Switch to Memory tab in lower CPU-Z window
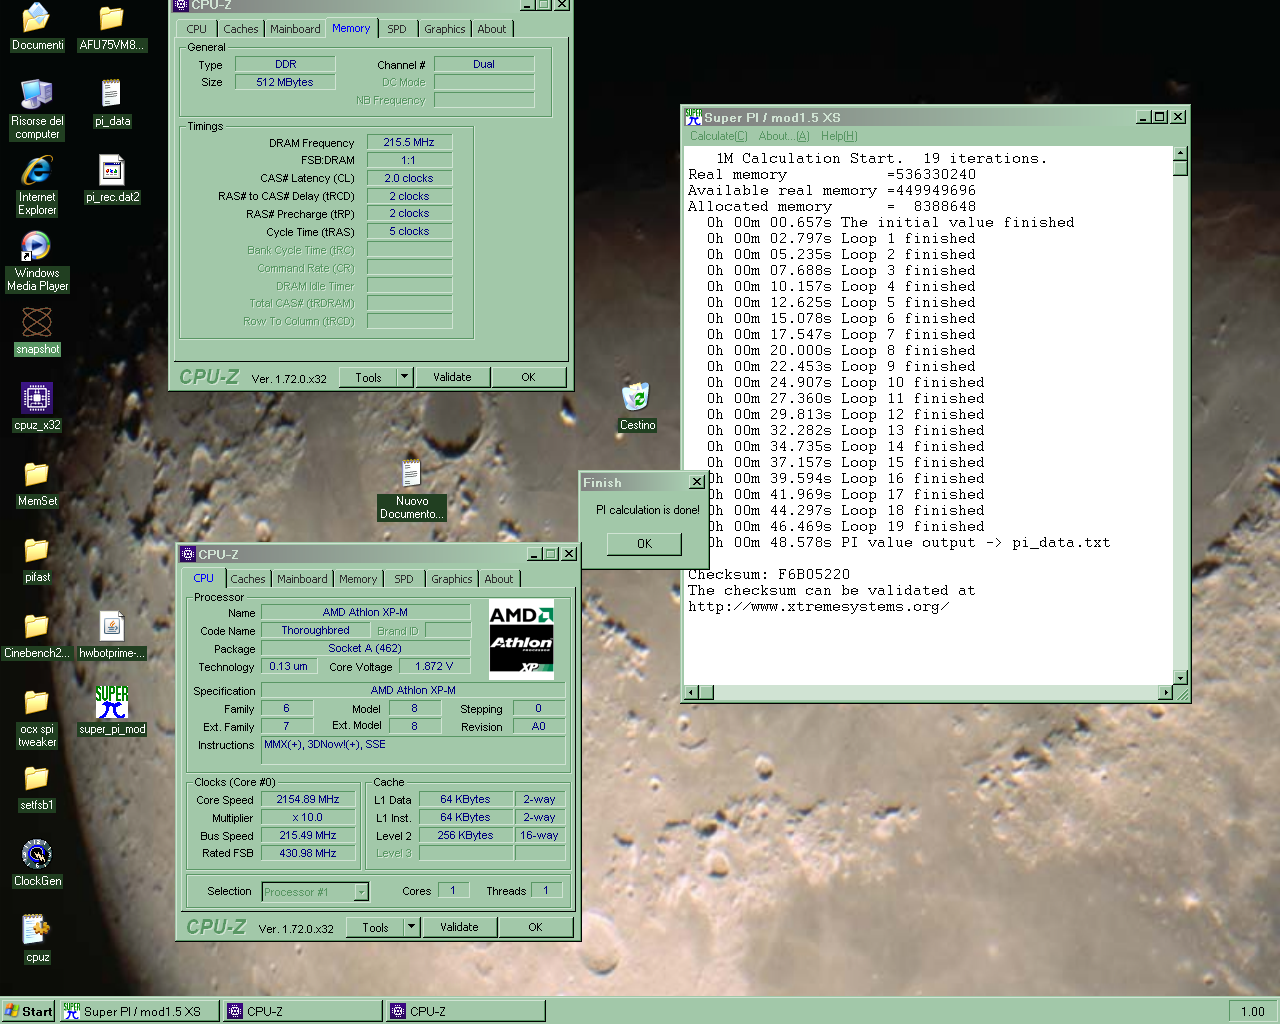 358,579
